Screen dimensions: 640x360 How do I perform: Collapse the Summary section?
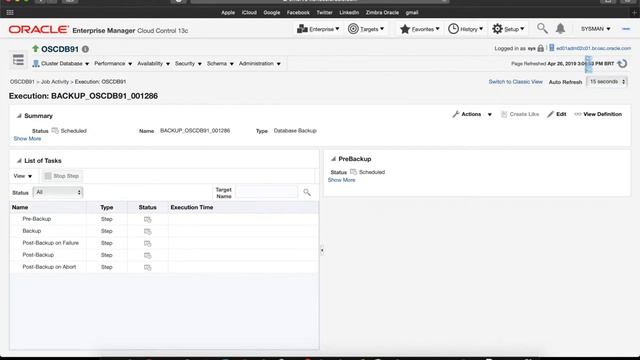point(19,116)
